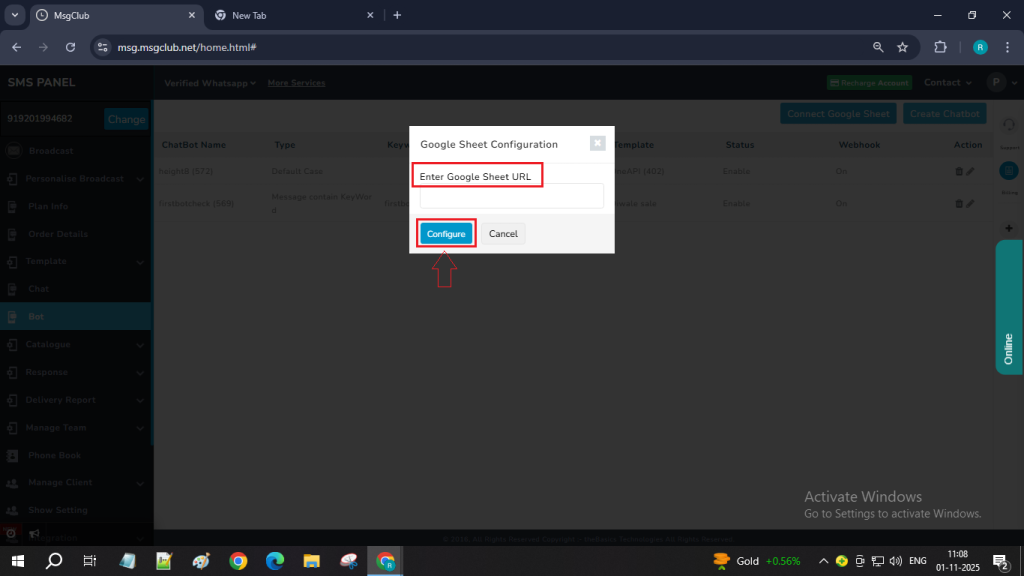Click the Google Sheet URL input field
Screen dimensions: 1024x576
(x=511, y=196)
